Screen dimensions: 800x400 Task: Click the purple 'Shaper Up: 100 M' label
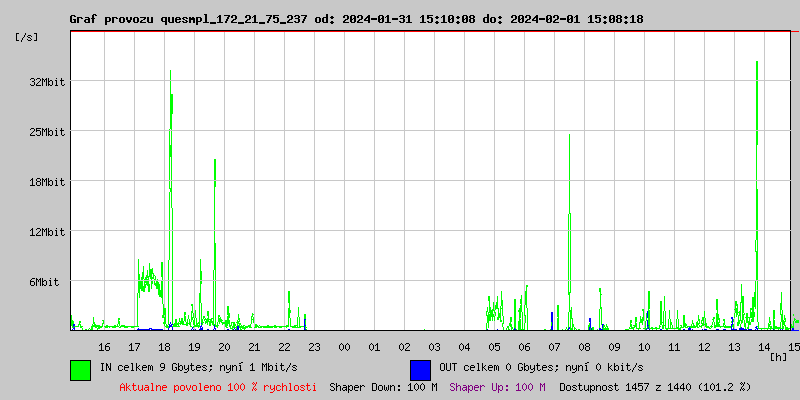497,387
